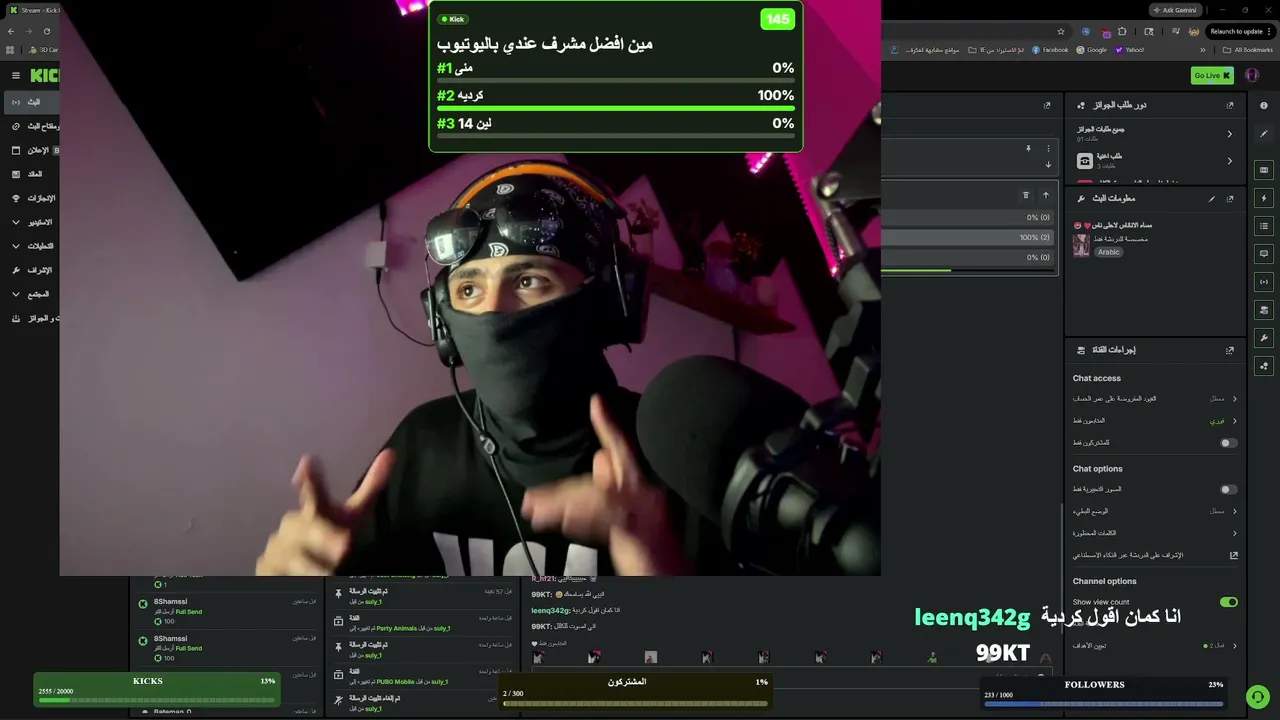The image size is (1280, 720).
Task: Disable Show view count
Action: (x=1229, y=602)
